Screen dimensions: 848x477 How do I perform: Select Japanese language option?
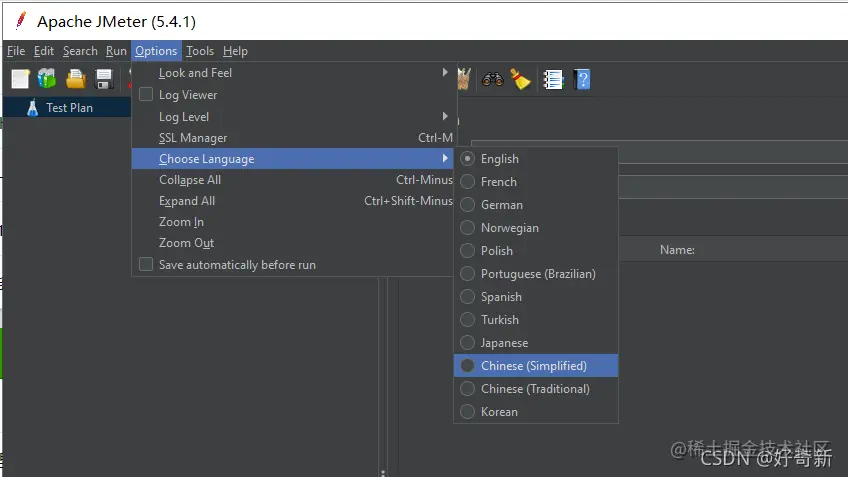(536, 343)
